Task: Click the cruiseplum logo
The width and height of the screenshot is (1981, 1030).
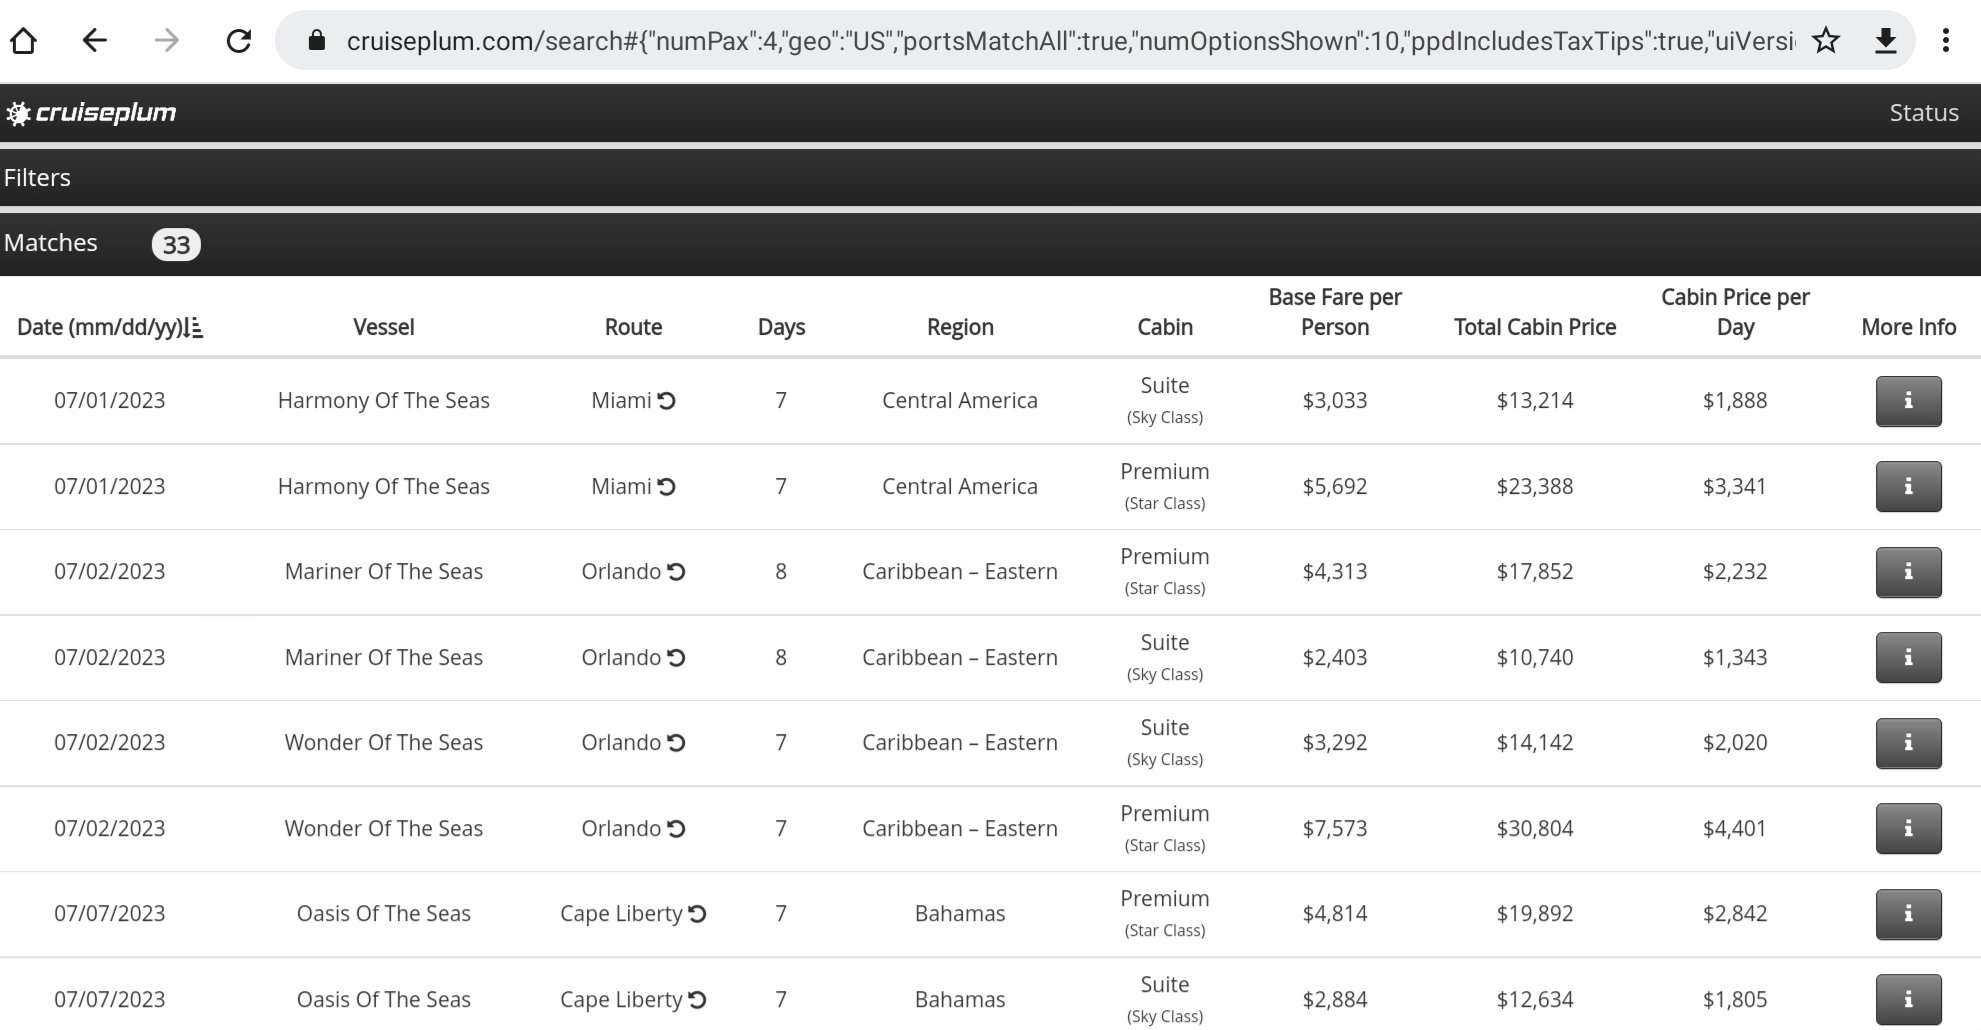Action: pyautogui.click(x=91, y=113)
